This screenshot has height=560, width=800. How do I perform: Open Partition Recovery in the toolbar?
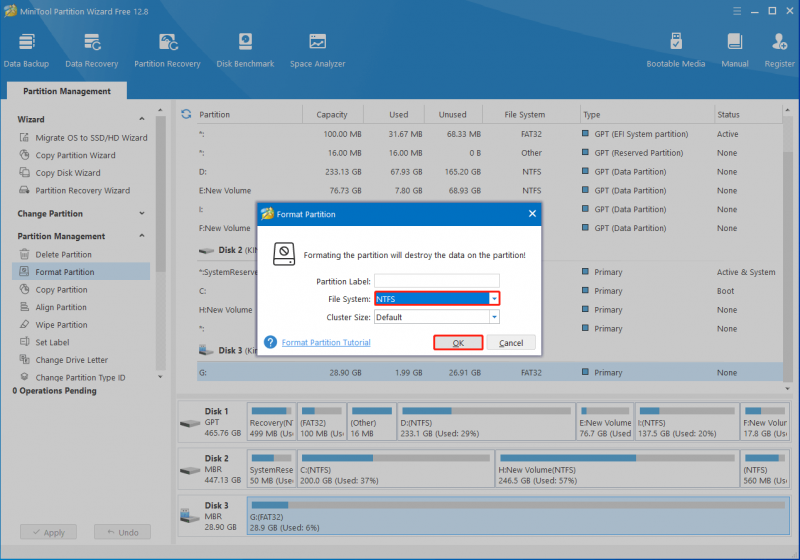[x=167, y=50]
